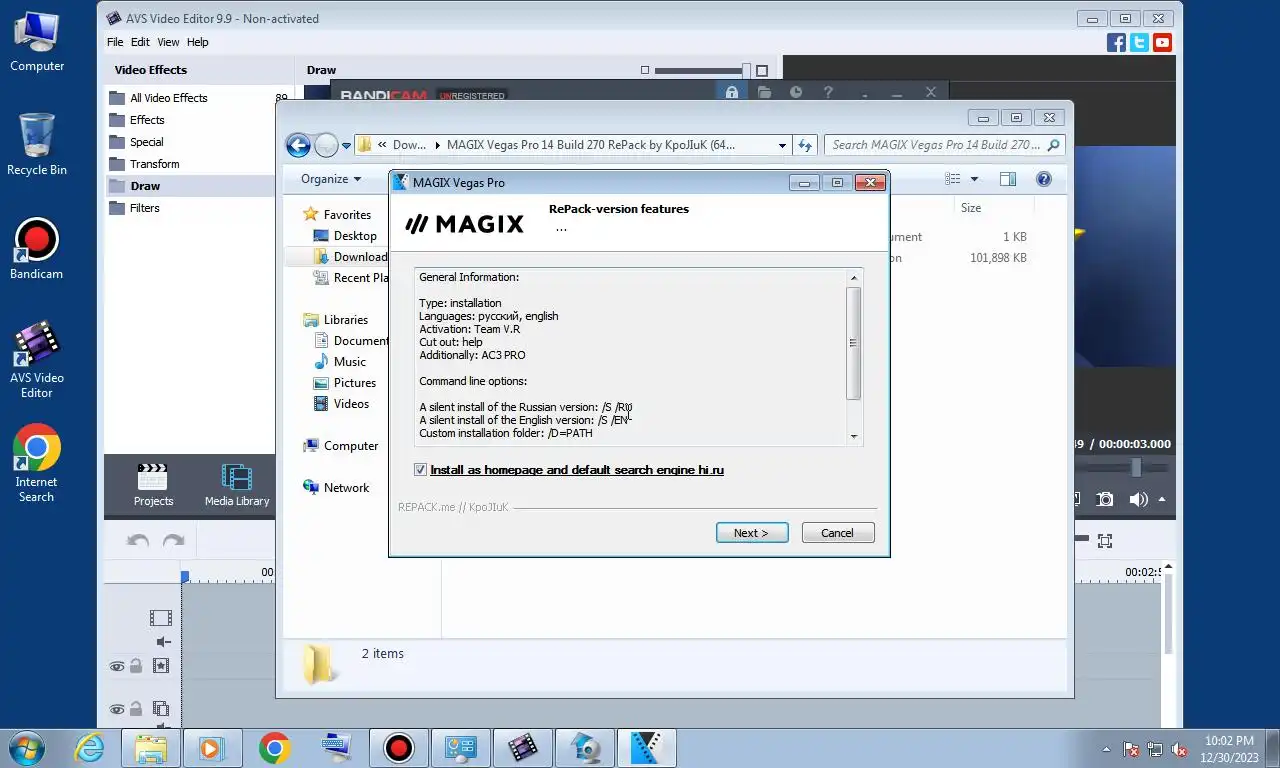1280x768 pixels.
Task: Open Organize dropdown in Explorer
Action: point(331,179)
